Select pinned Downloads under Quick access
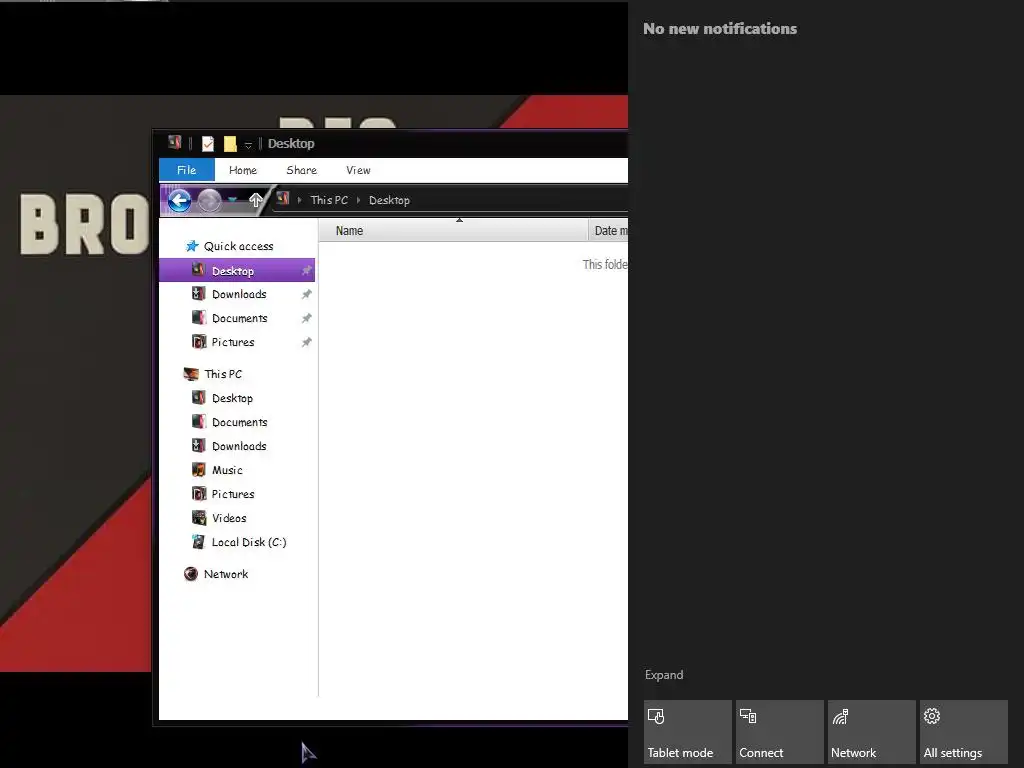 (x=239, y=294)
